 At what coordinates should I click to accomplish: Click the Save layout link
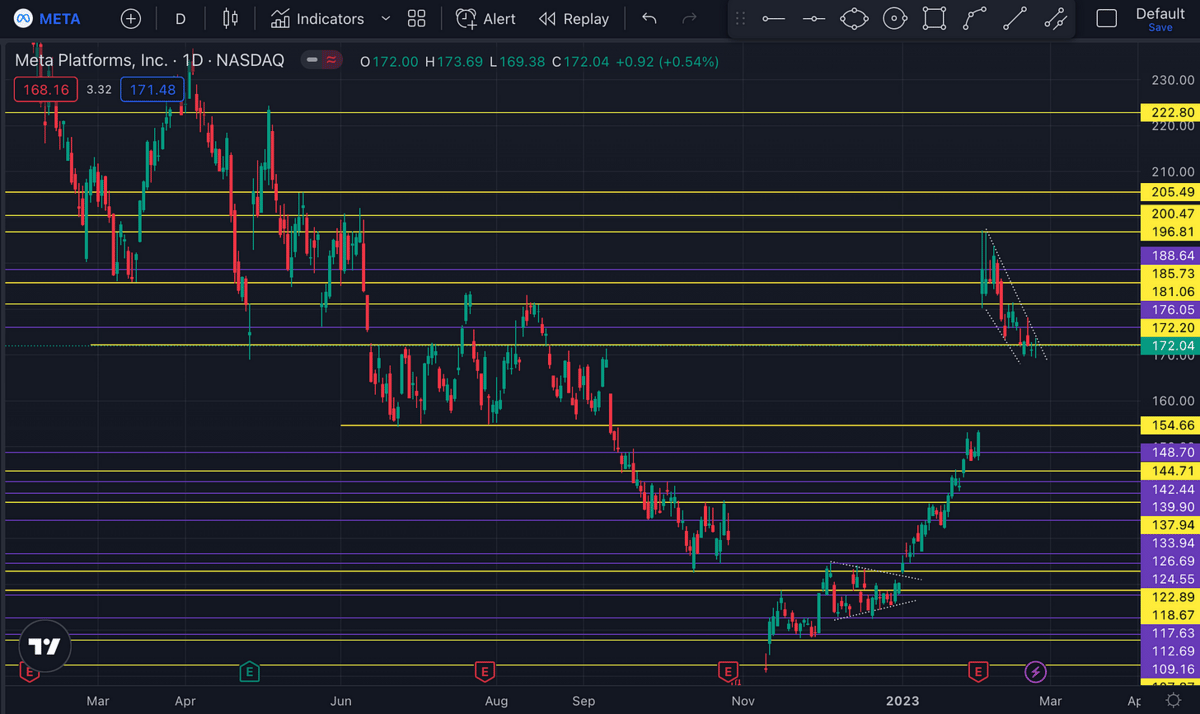click(x=1160, y=28)
